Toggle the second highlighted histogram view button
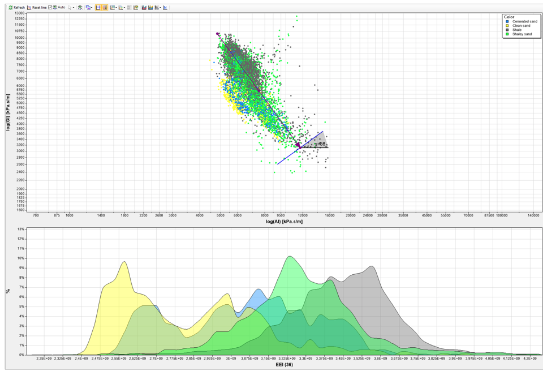This screenshot has width=548, height=375. [x=104, y=7]
